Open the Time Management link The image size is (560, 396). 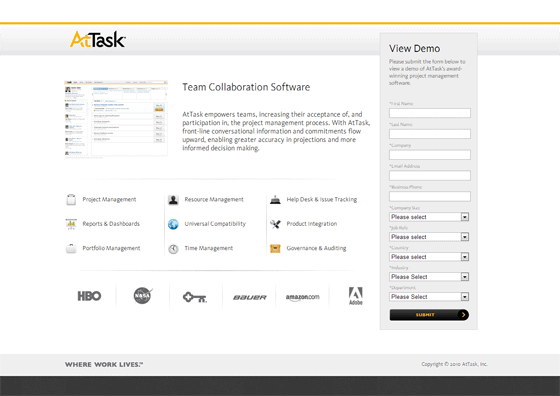209,248
